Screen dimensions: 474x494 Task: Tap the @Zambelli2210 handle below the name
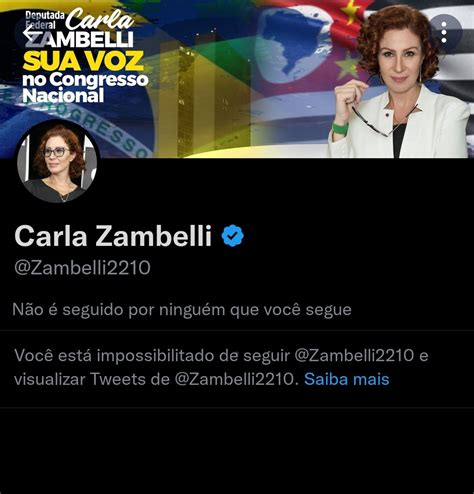click(82, 267)
